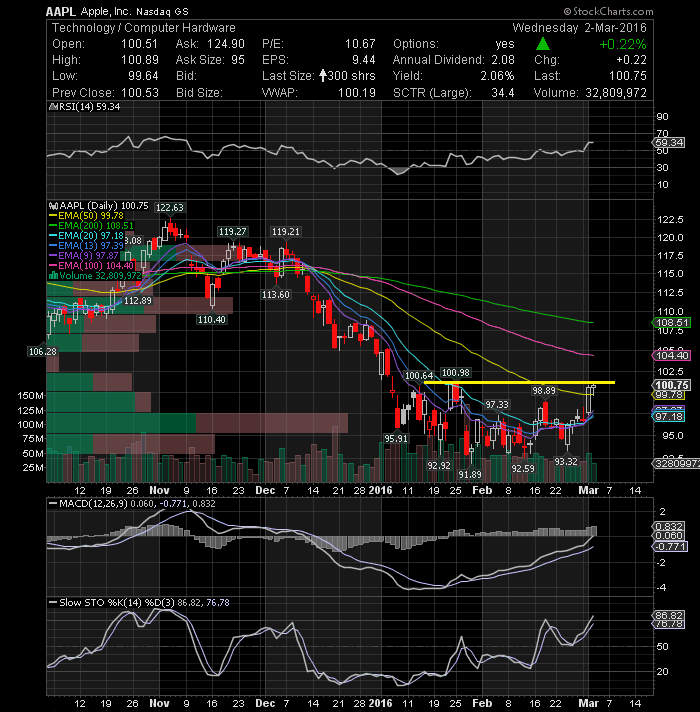This screenshot has height=712, width=700.
Task: Click the Options yes value
Action: pyautogui.click(x=505, y=44)
